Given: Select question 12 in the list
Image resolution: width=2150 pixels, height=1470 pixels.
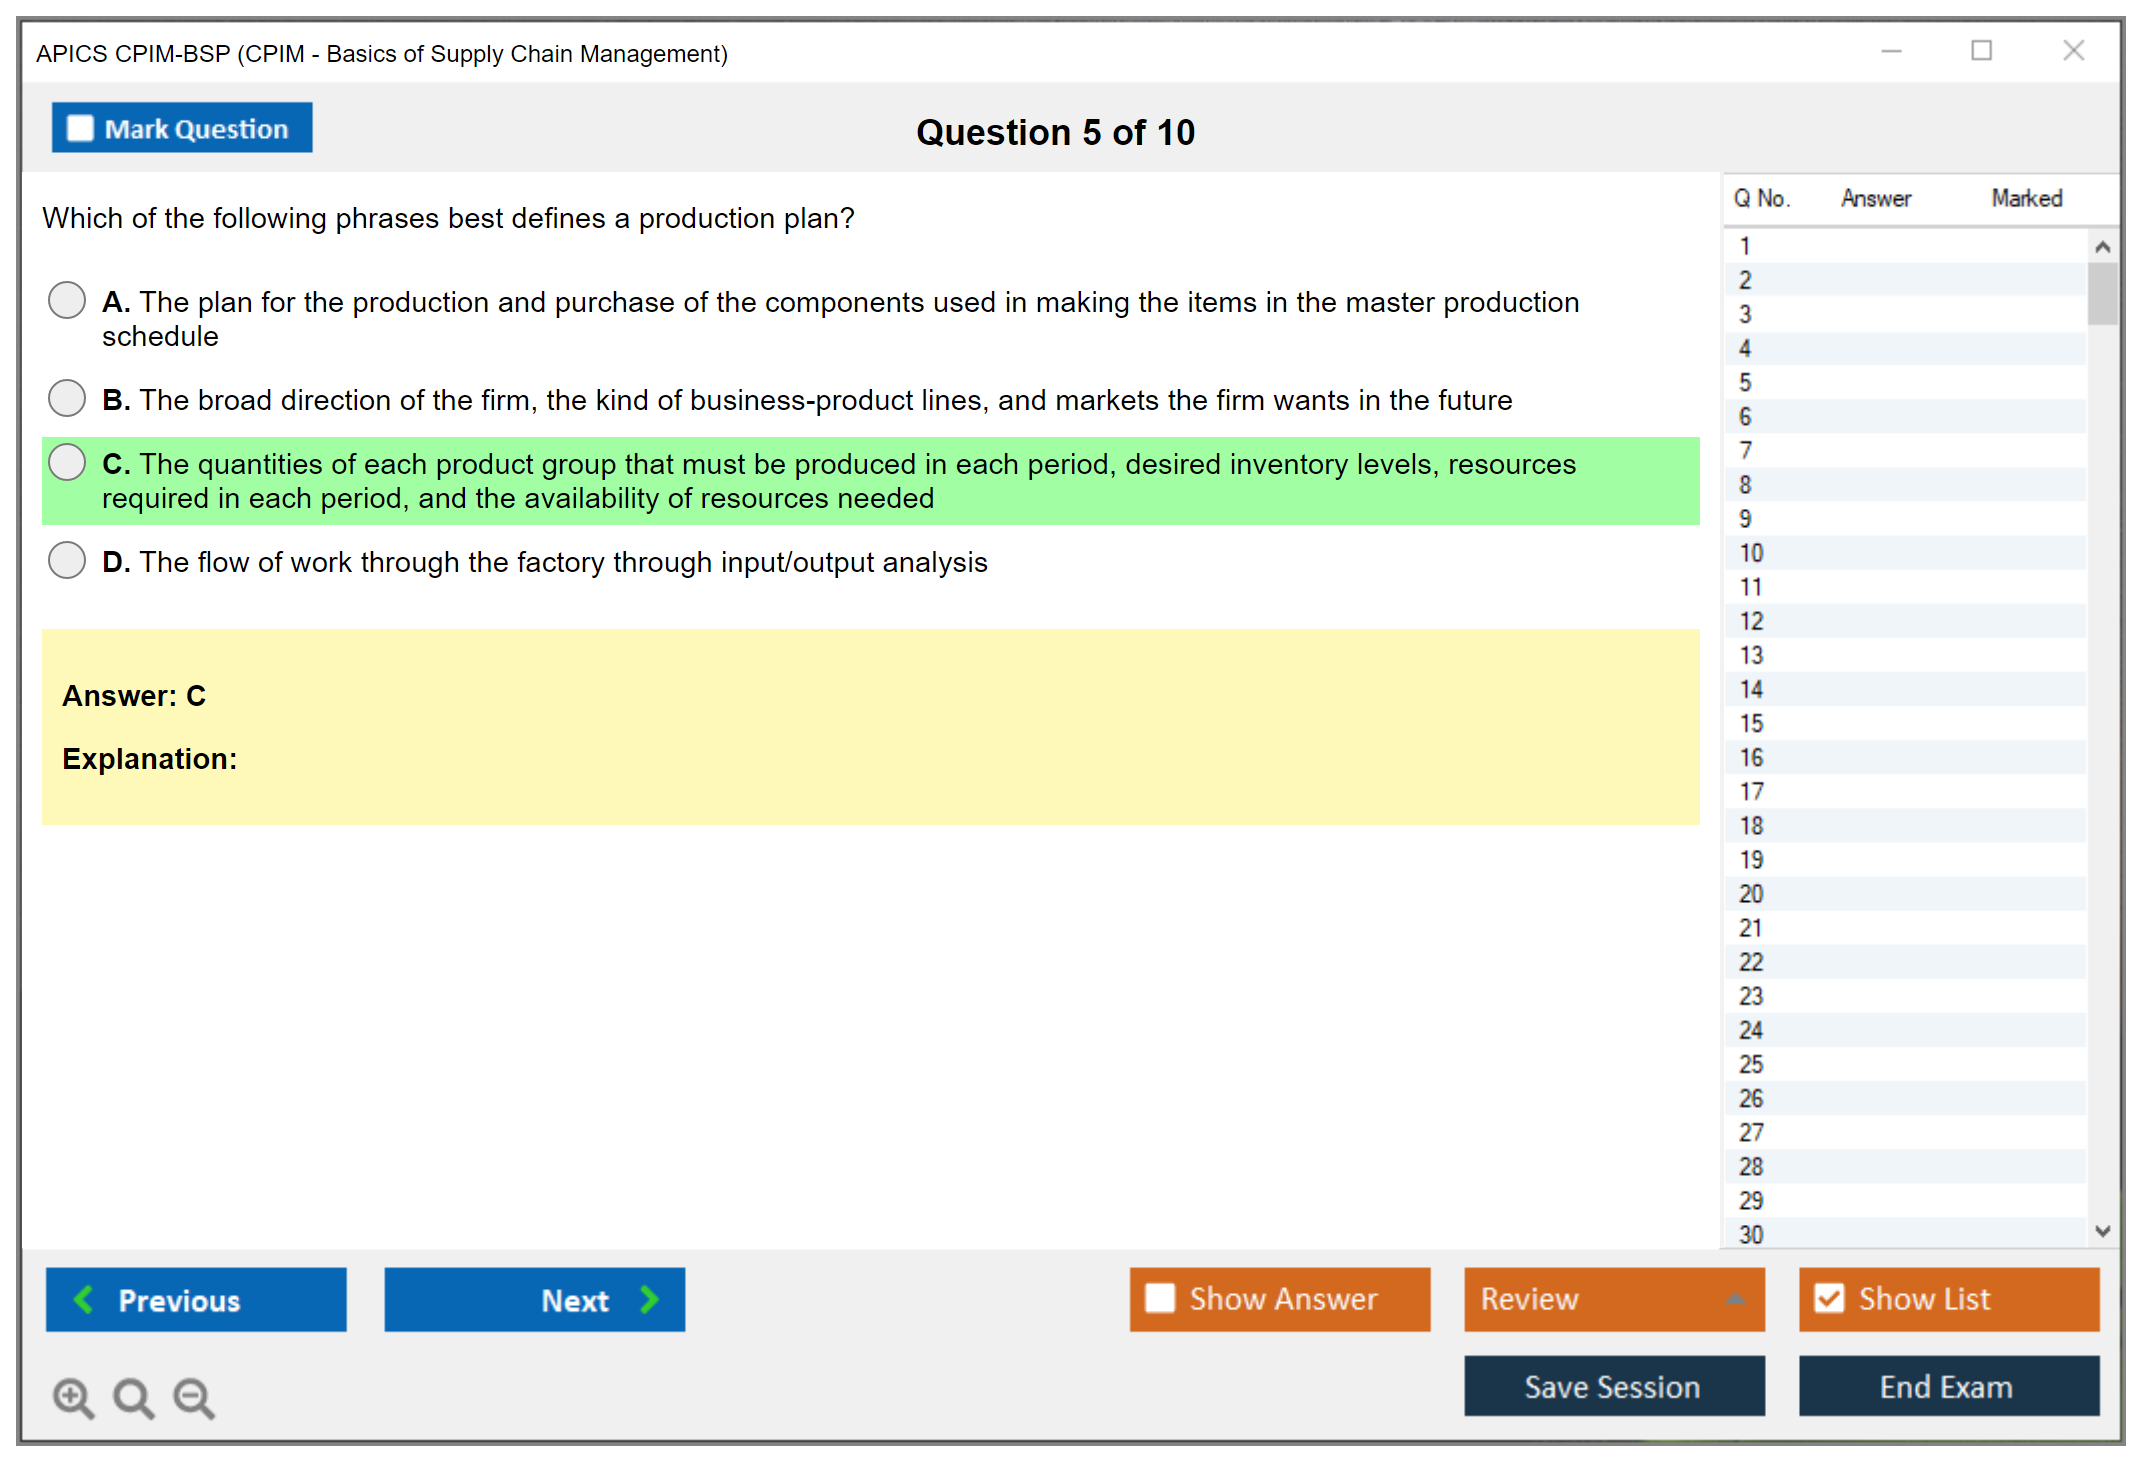Looking at the screenshot, I should coord(1751,621).
